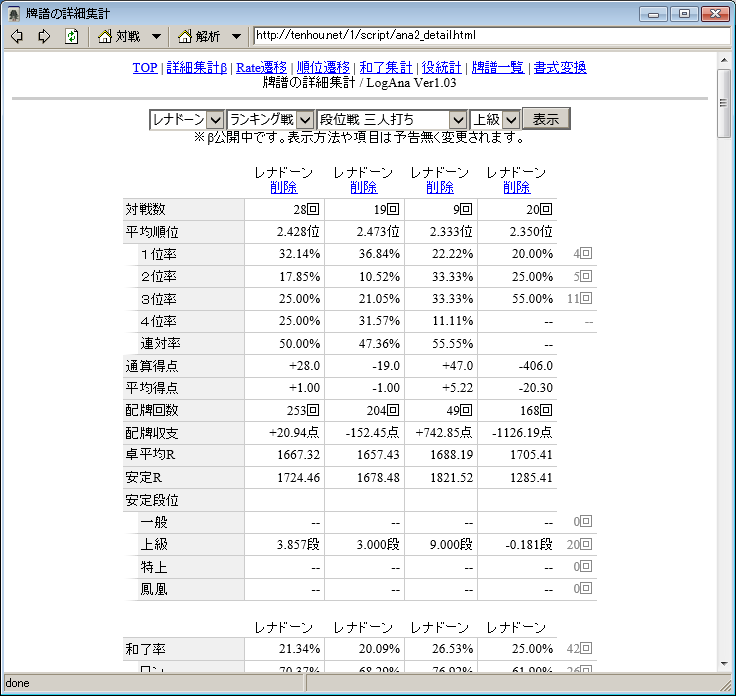
Task: Maximize the 牌譜の詳細集計 window
Action: click(x=684, y=14)
